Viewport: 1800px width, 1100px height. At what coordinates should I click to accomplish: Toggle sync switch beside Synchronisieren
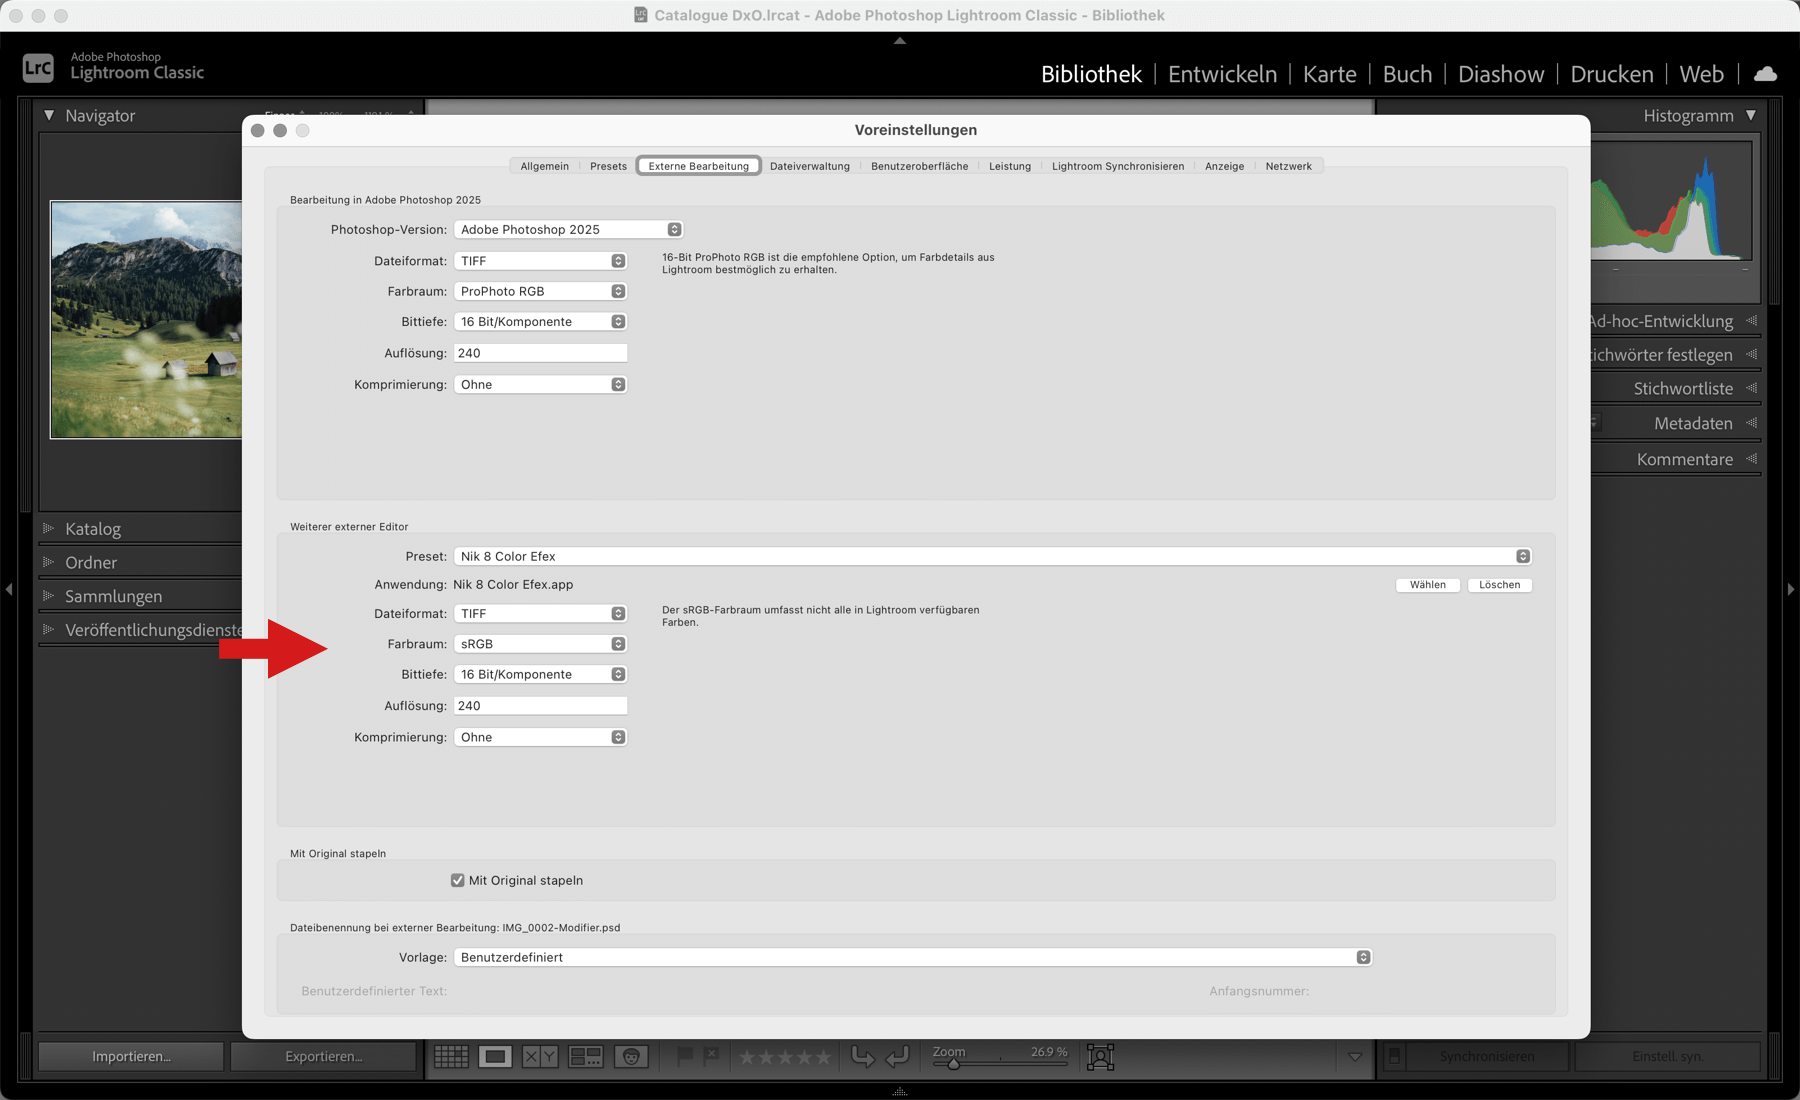coord(1394,1056)
